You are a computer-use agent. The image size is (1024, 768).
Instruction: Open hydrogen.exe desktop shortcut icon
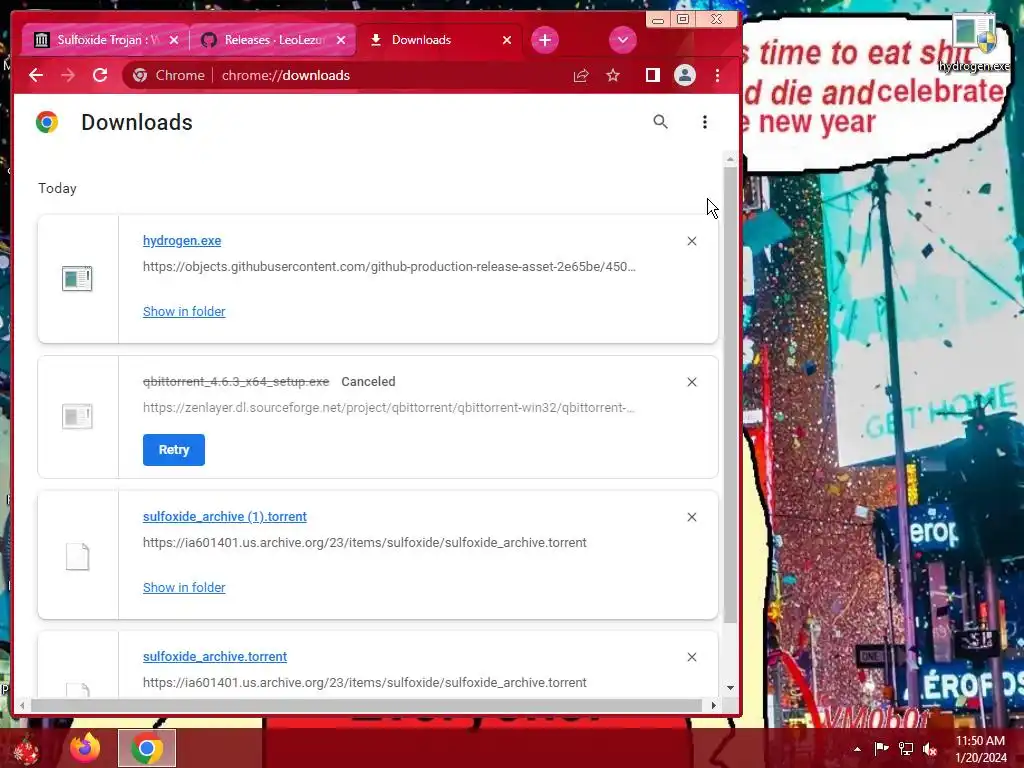[974, 42]
